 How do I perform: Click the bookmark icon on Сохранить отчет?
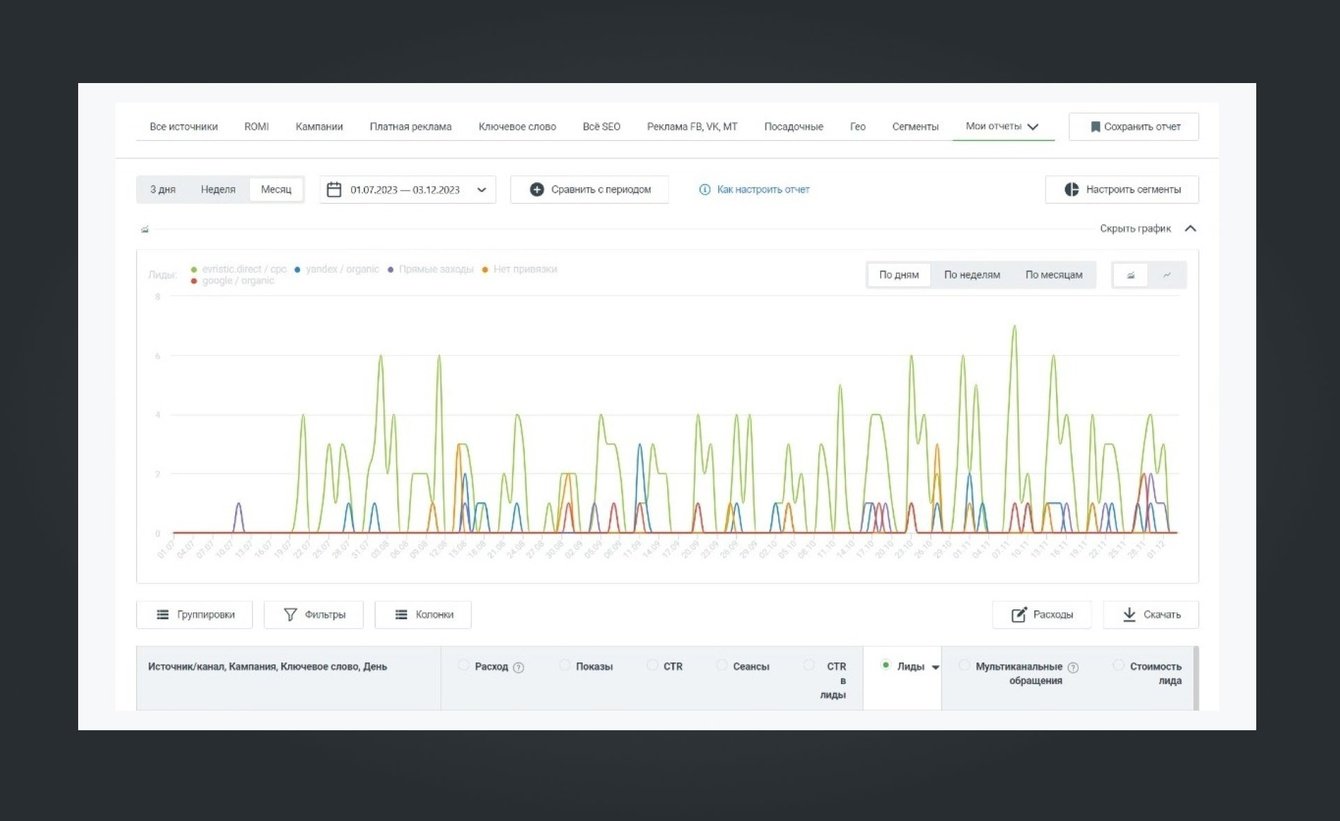tap(1095, 127)
